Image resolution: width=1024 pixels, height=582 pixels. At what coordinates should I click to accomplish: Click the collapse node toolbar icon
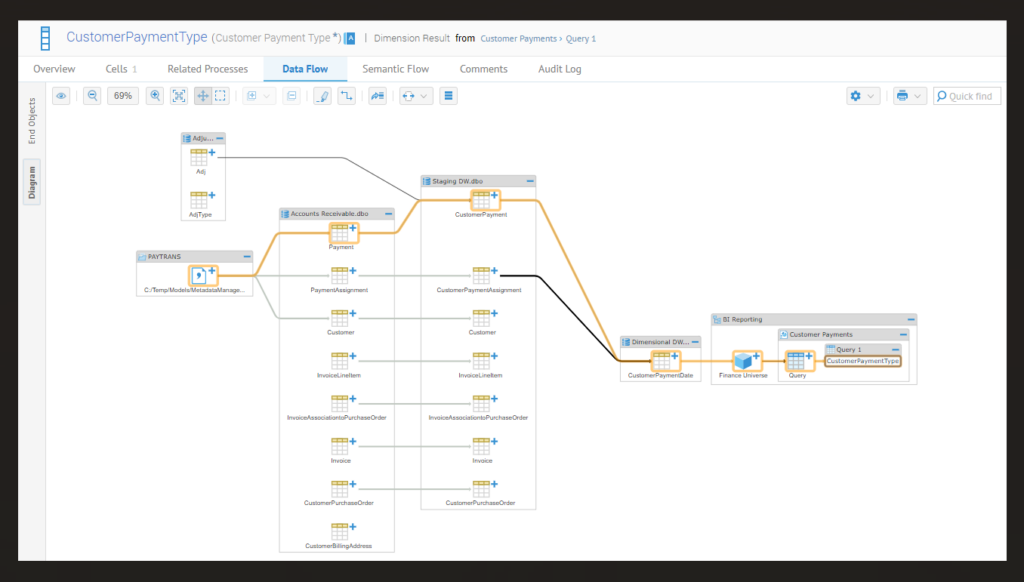click(292, 95)
